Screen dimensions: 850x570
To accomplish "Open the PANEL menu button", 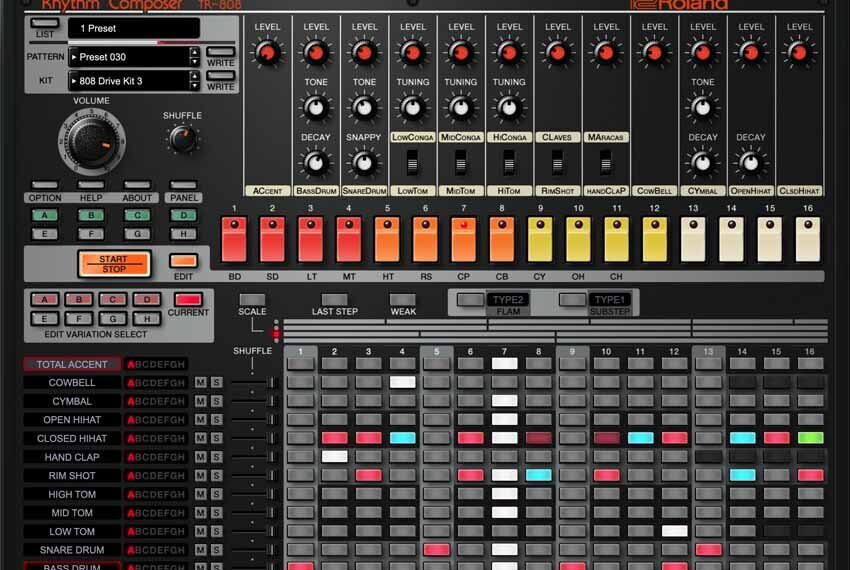I will pyautogui.click(x=184, y=185).
